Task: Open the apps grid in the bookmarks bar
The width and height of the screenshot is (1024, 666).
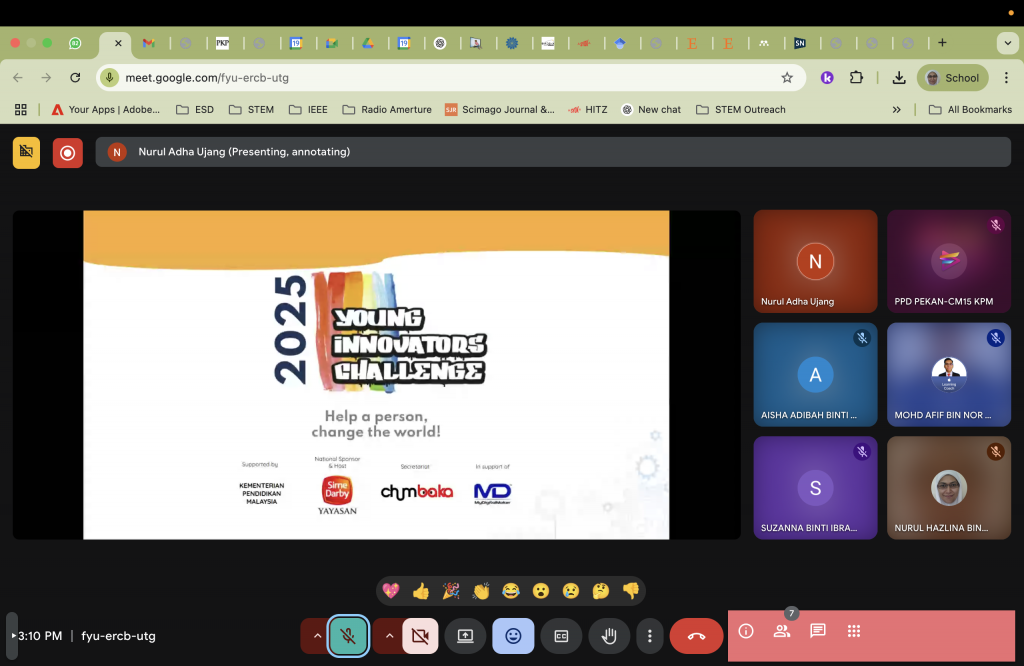Action: click(21, 110)
